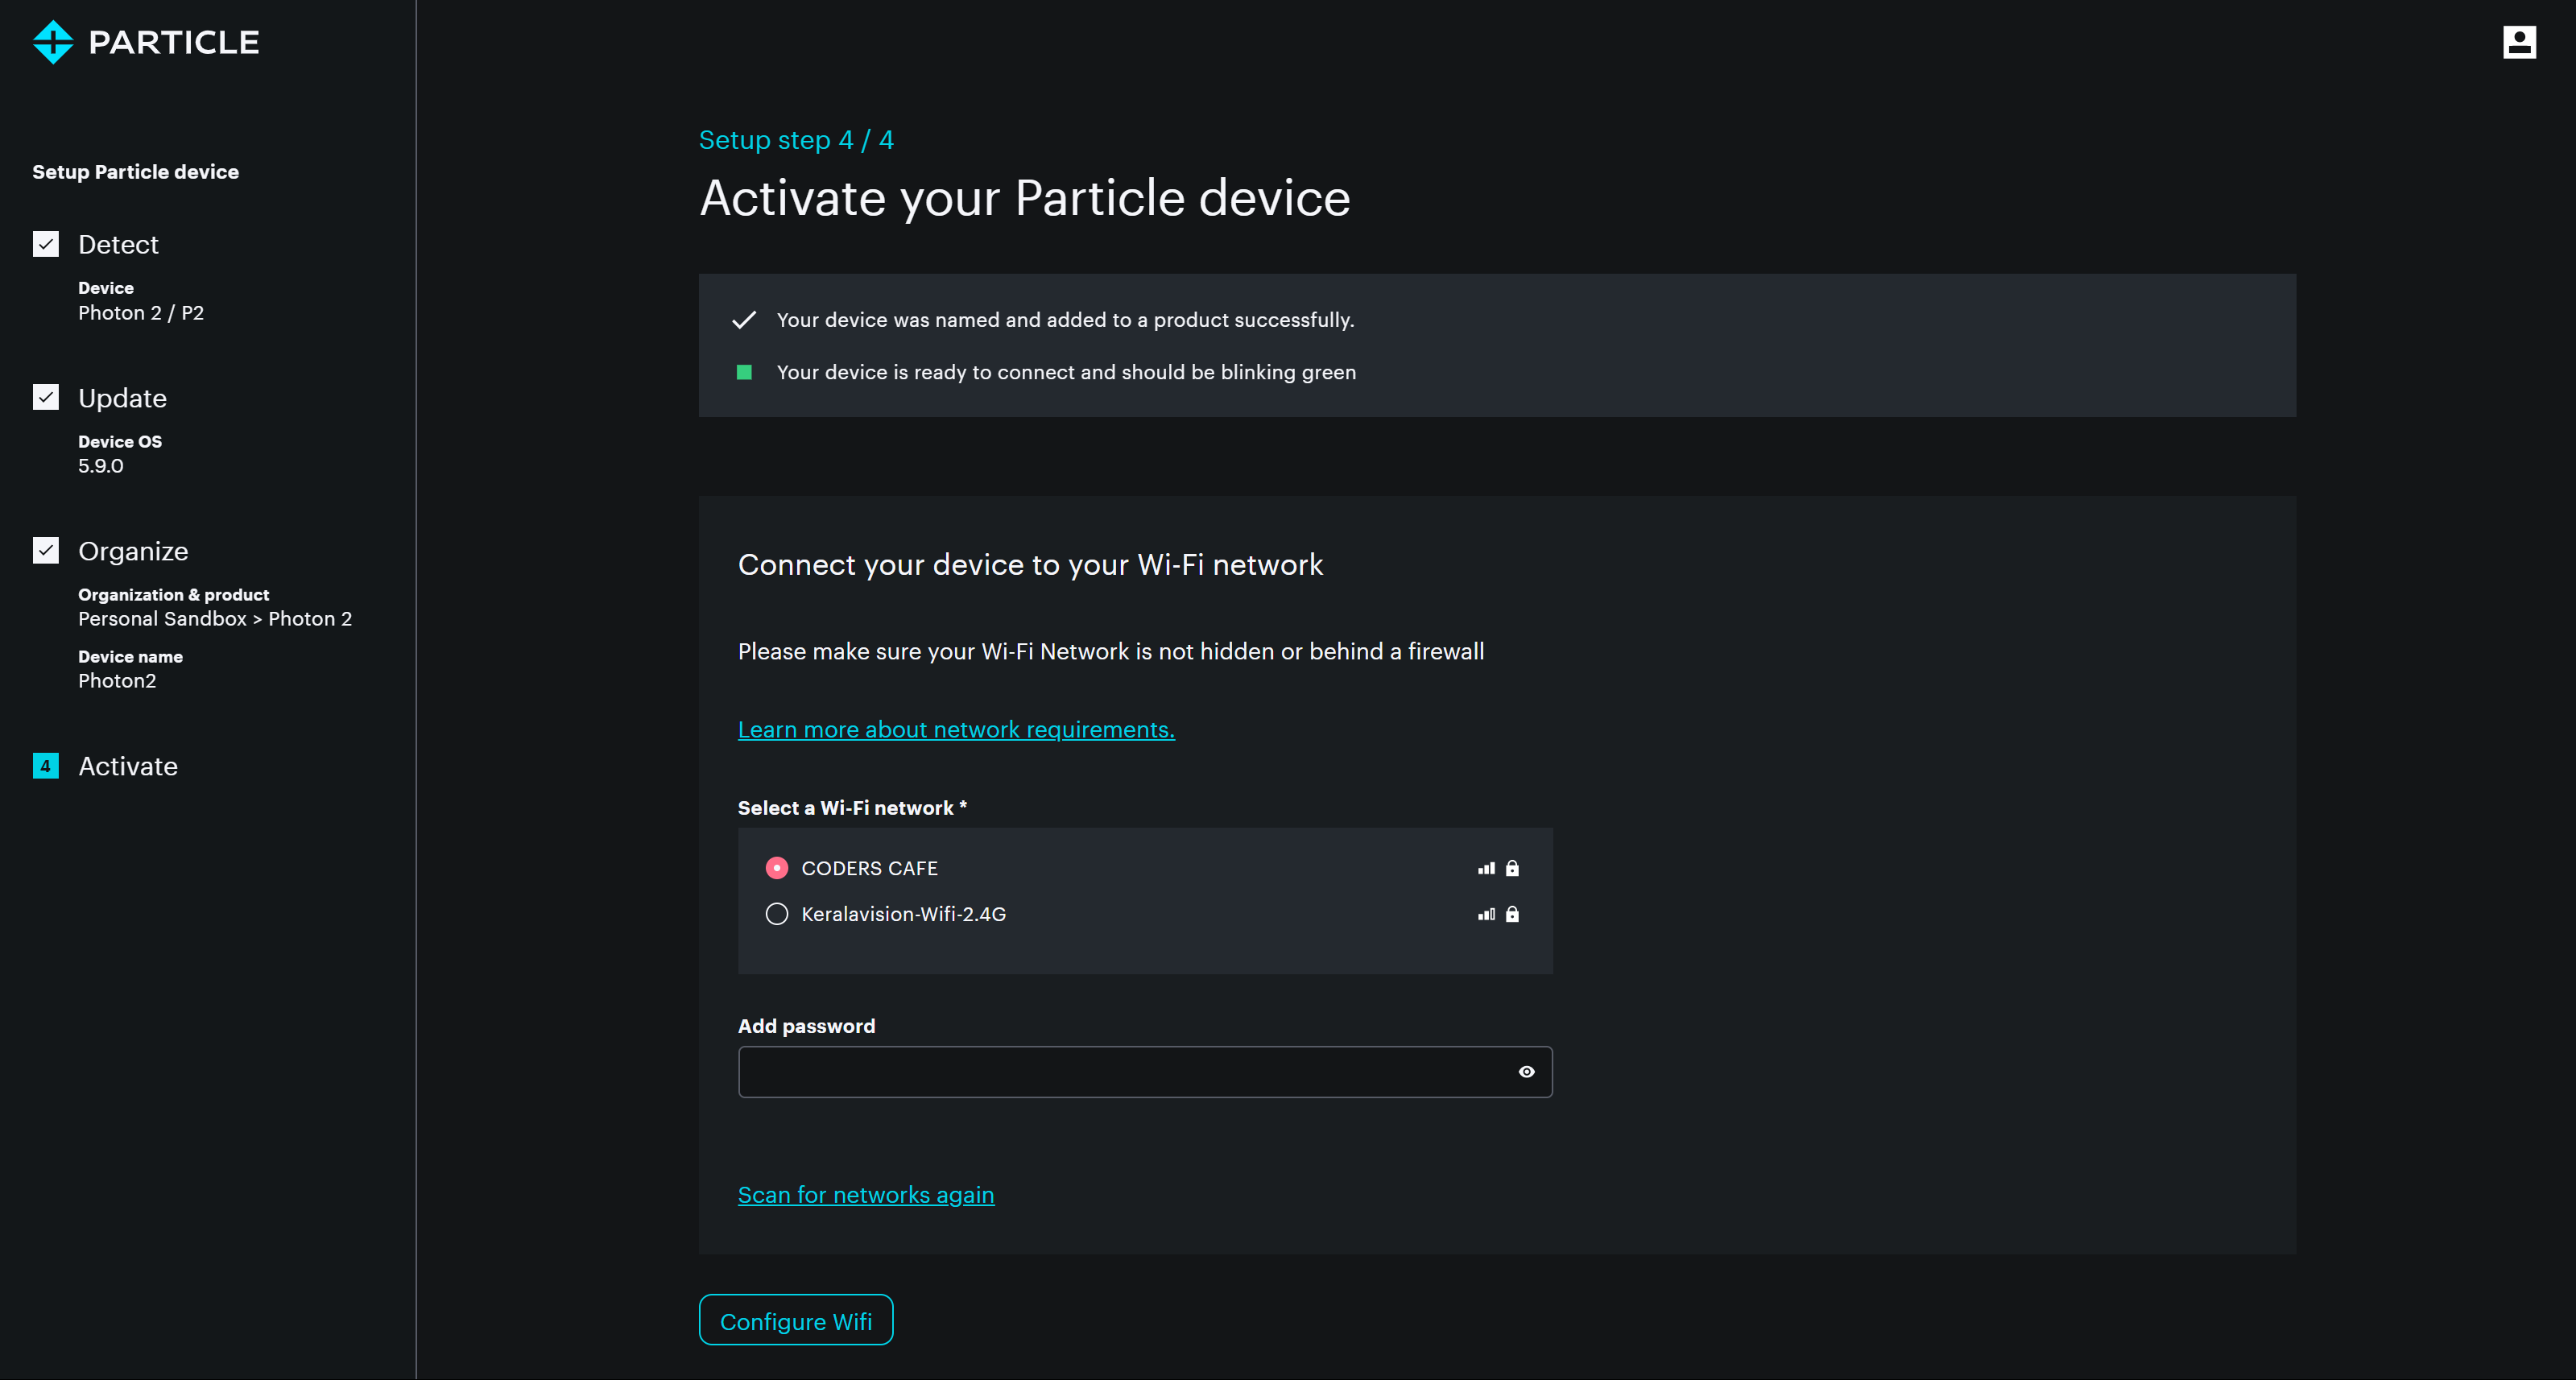Click the success checkmark icon in status box

tap(744, 320)
